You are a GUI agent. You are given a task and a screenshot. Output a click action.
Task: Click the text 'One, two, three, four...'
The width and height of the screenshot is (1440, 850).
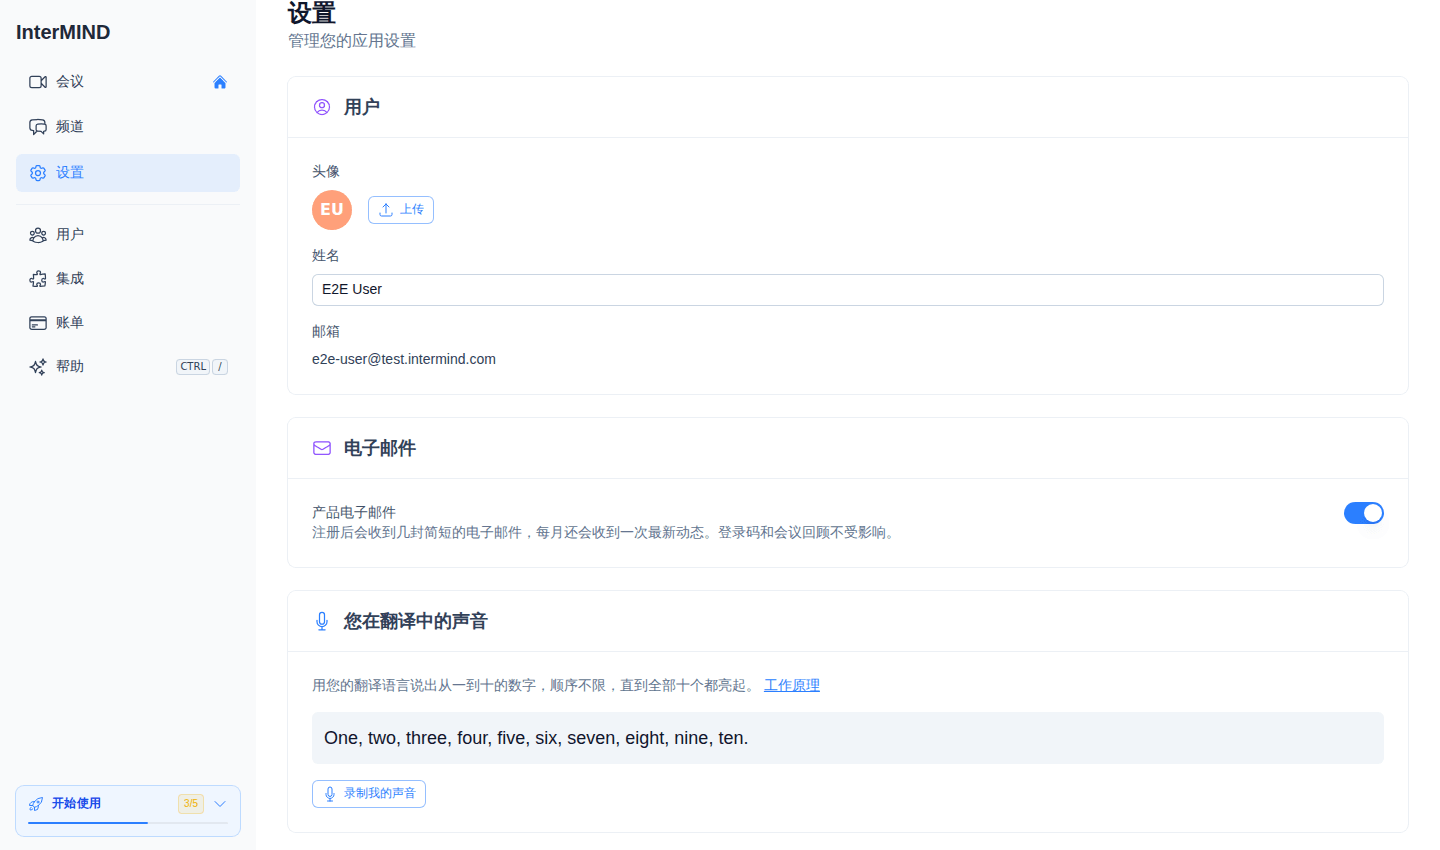[536, 738]
